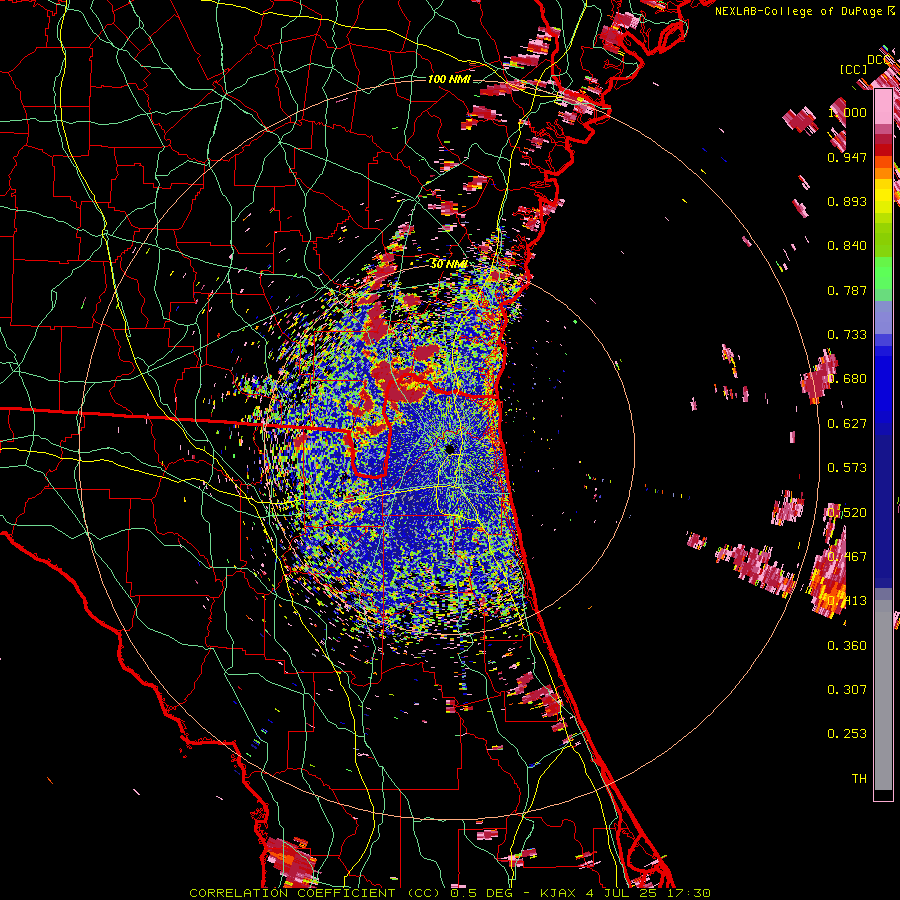Click the 4 JUL 25 date in caption

(x=622, y=893)
